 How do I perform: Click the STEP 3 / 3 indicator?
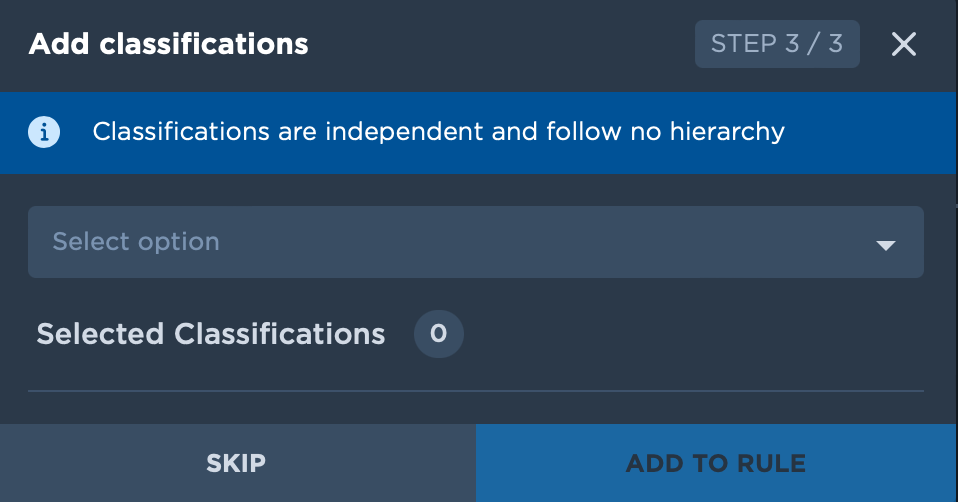pyautogui.click(x=777, y=44)
